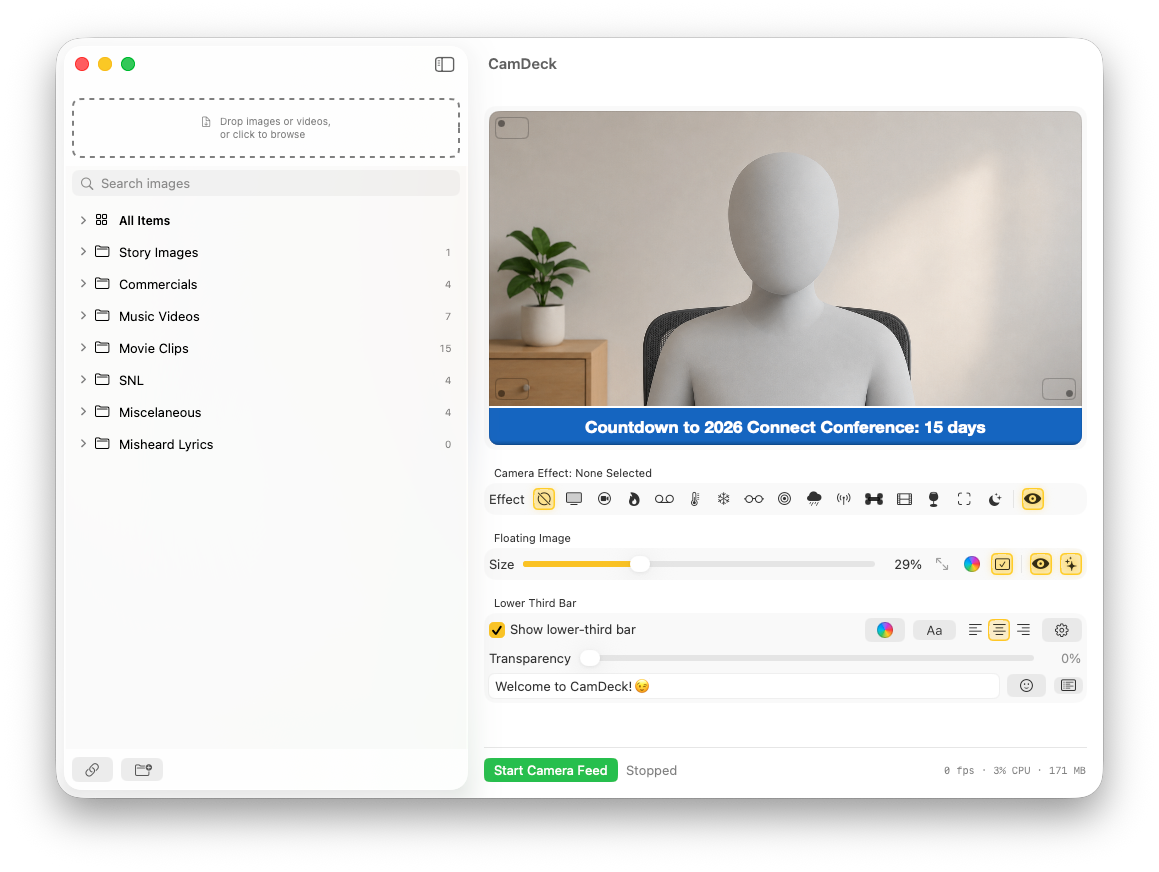Apply the wine glass camera effect
Viewport: 1159px width, 872px height.
(934, 499)
